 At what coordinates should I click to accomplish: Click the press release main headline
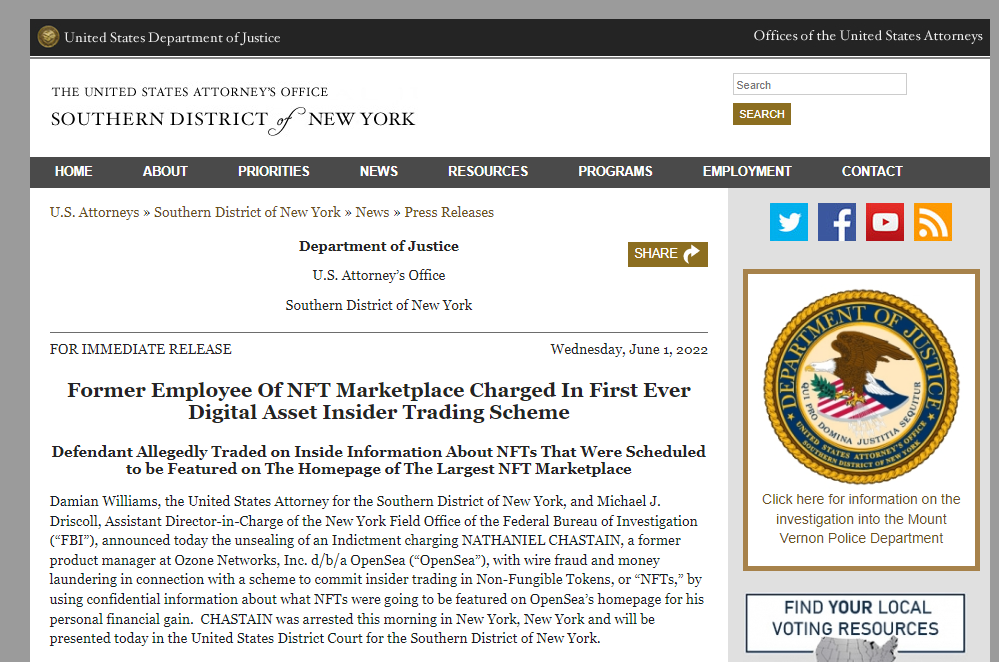[x=379, y=401]
